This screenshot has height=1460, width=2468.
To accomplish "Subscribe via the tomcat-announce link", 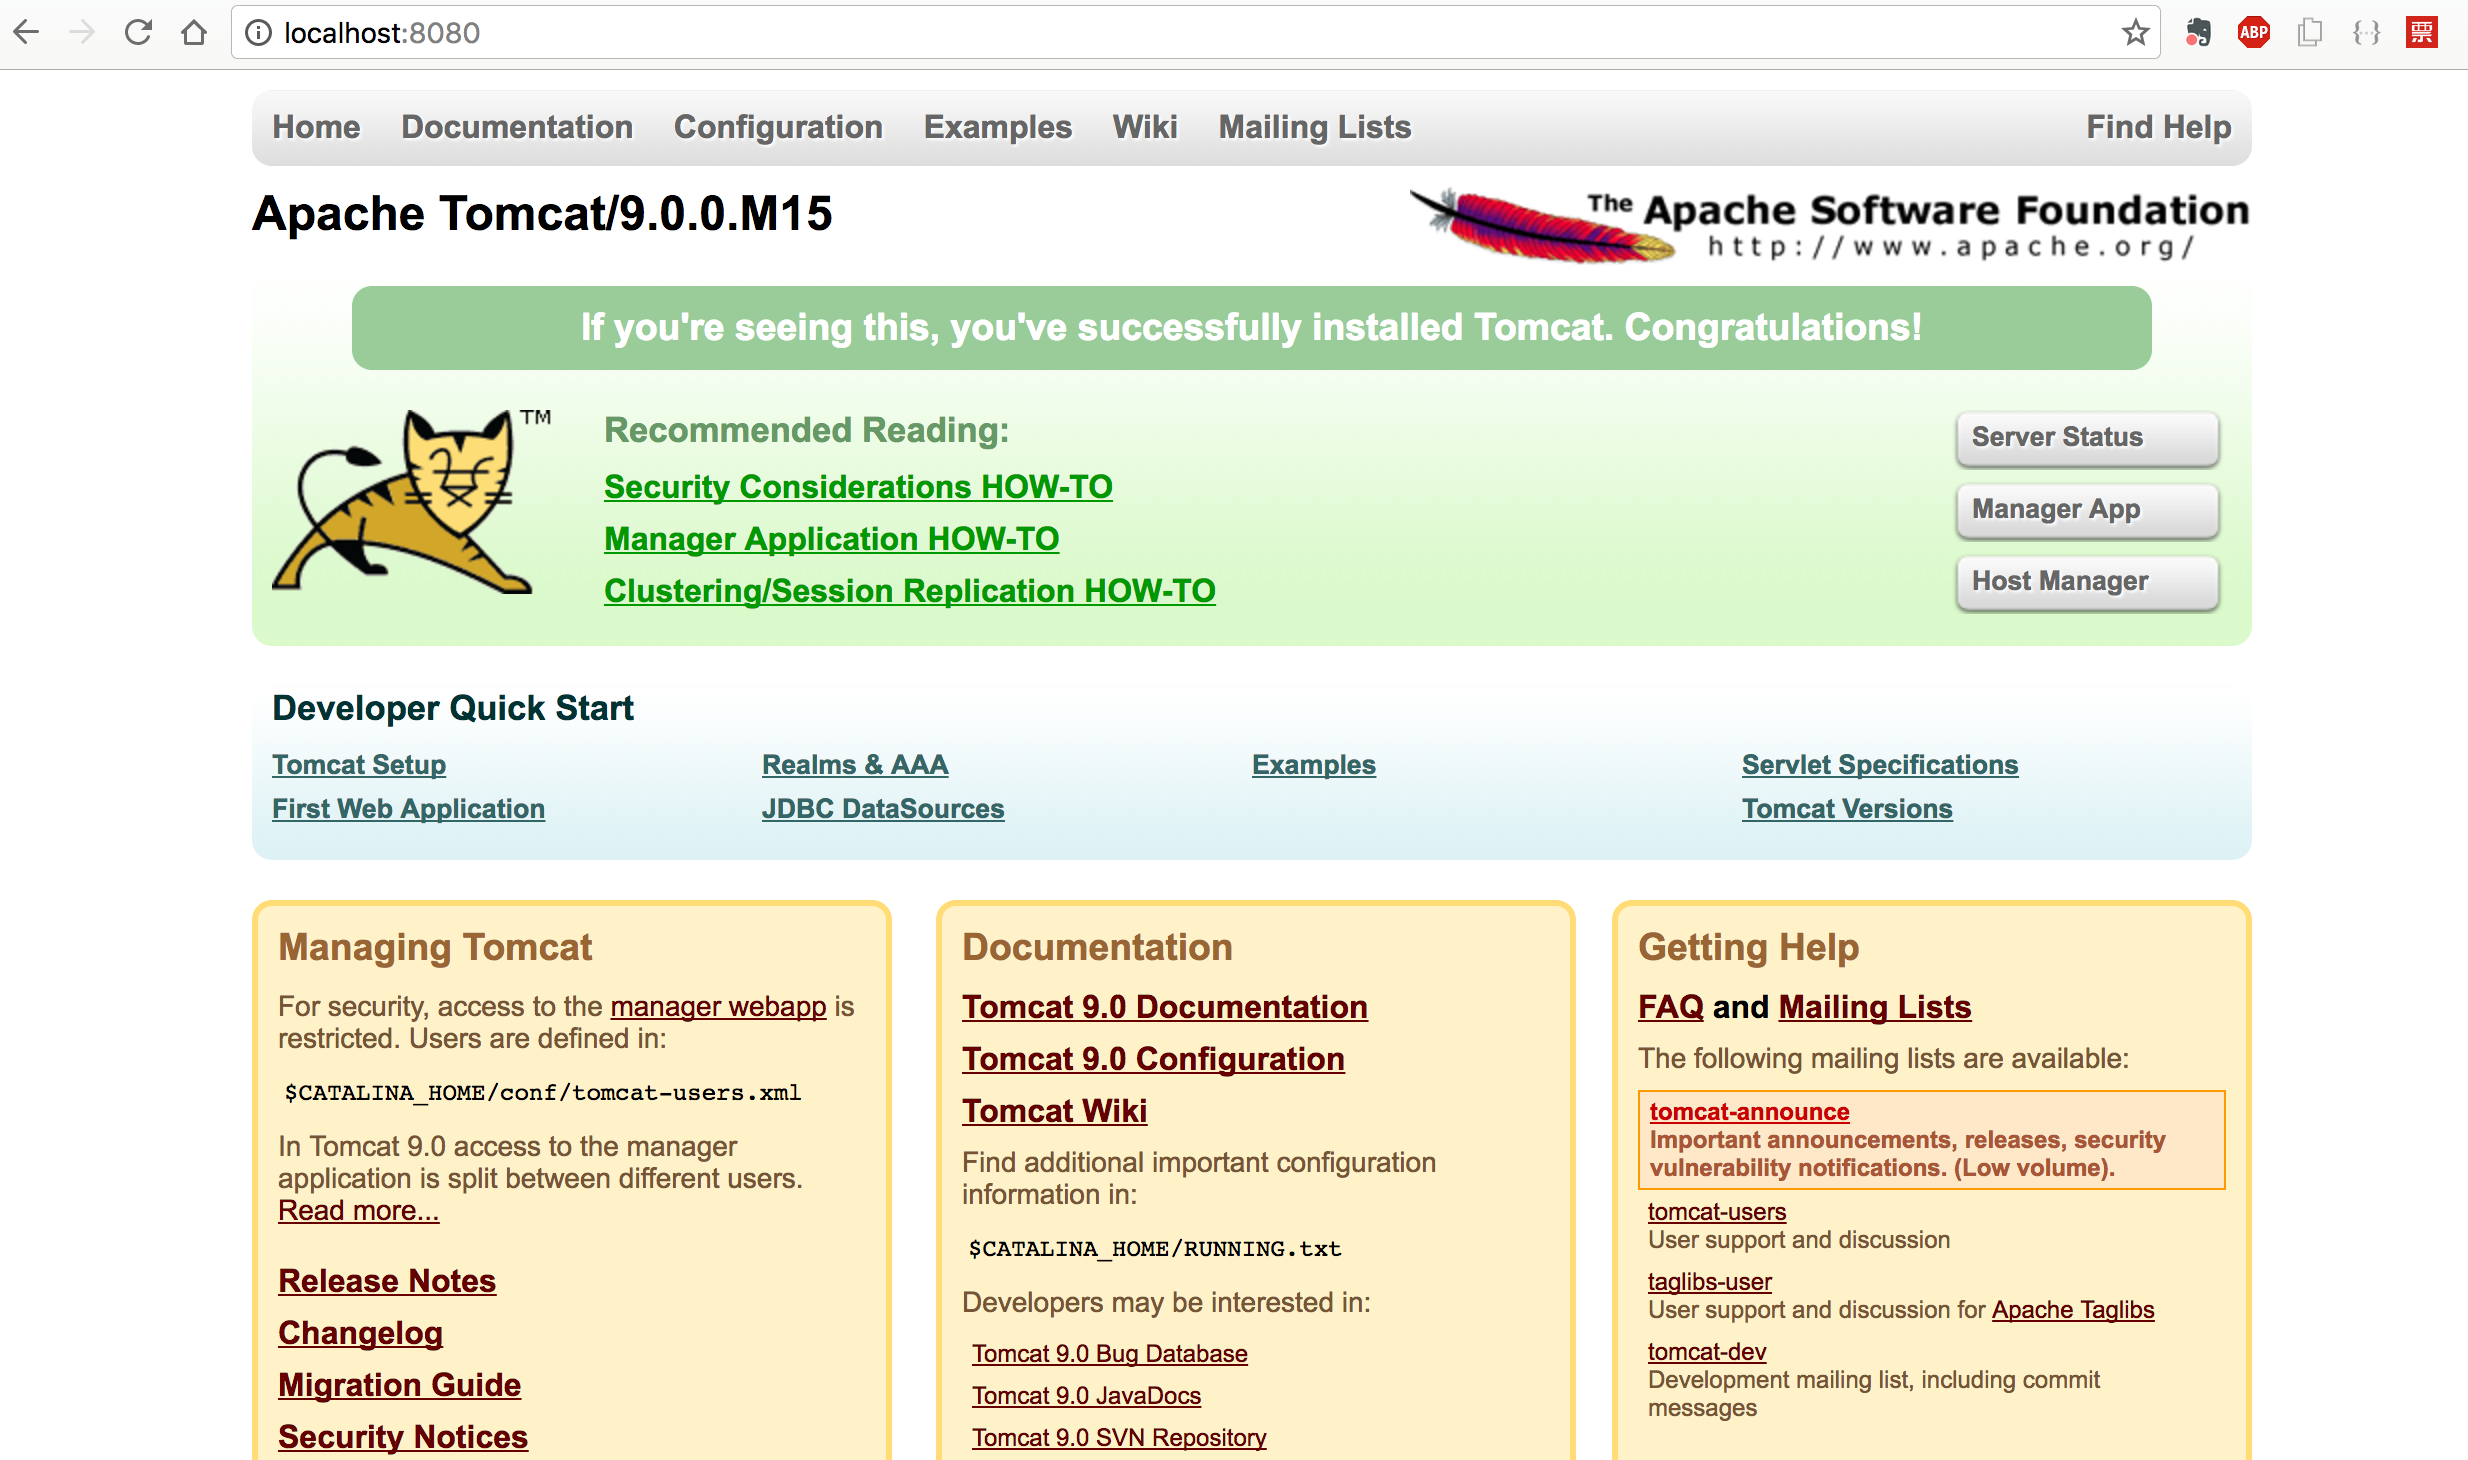I will 1749,1112.
